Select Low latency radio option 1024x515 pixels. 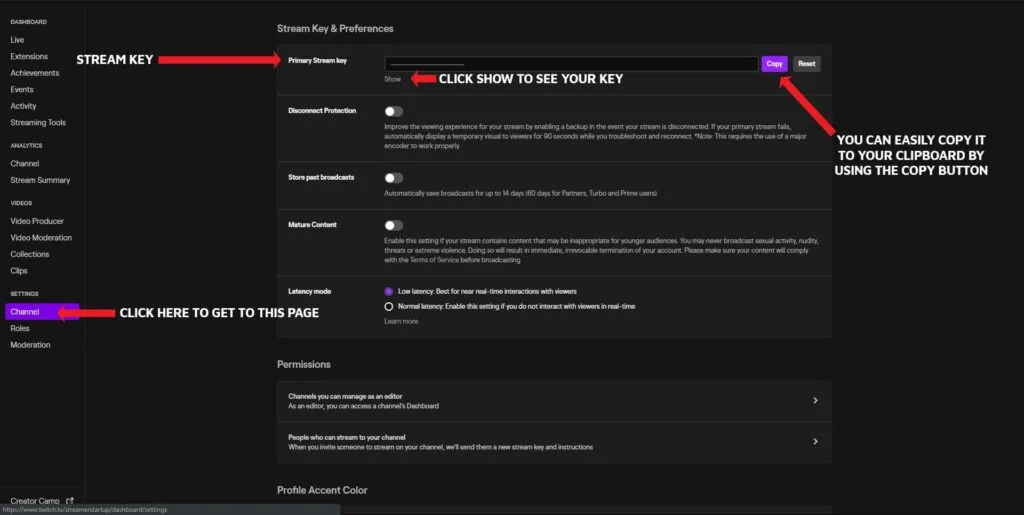pyautogui.click(x=389, y=291)
